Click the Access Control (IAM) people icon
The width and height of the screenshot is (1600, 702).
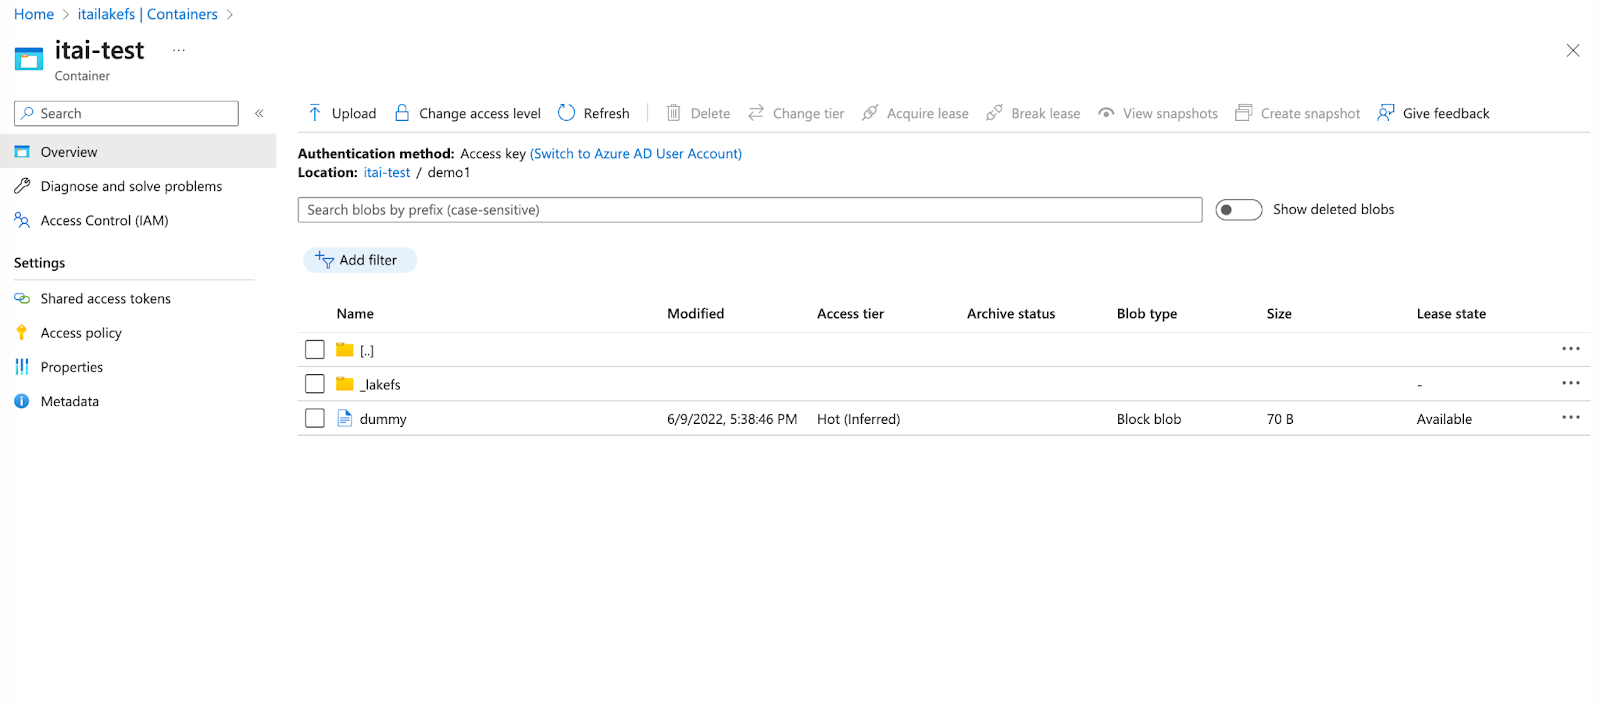(x=22, y=220)
